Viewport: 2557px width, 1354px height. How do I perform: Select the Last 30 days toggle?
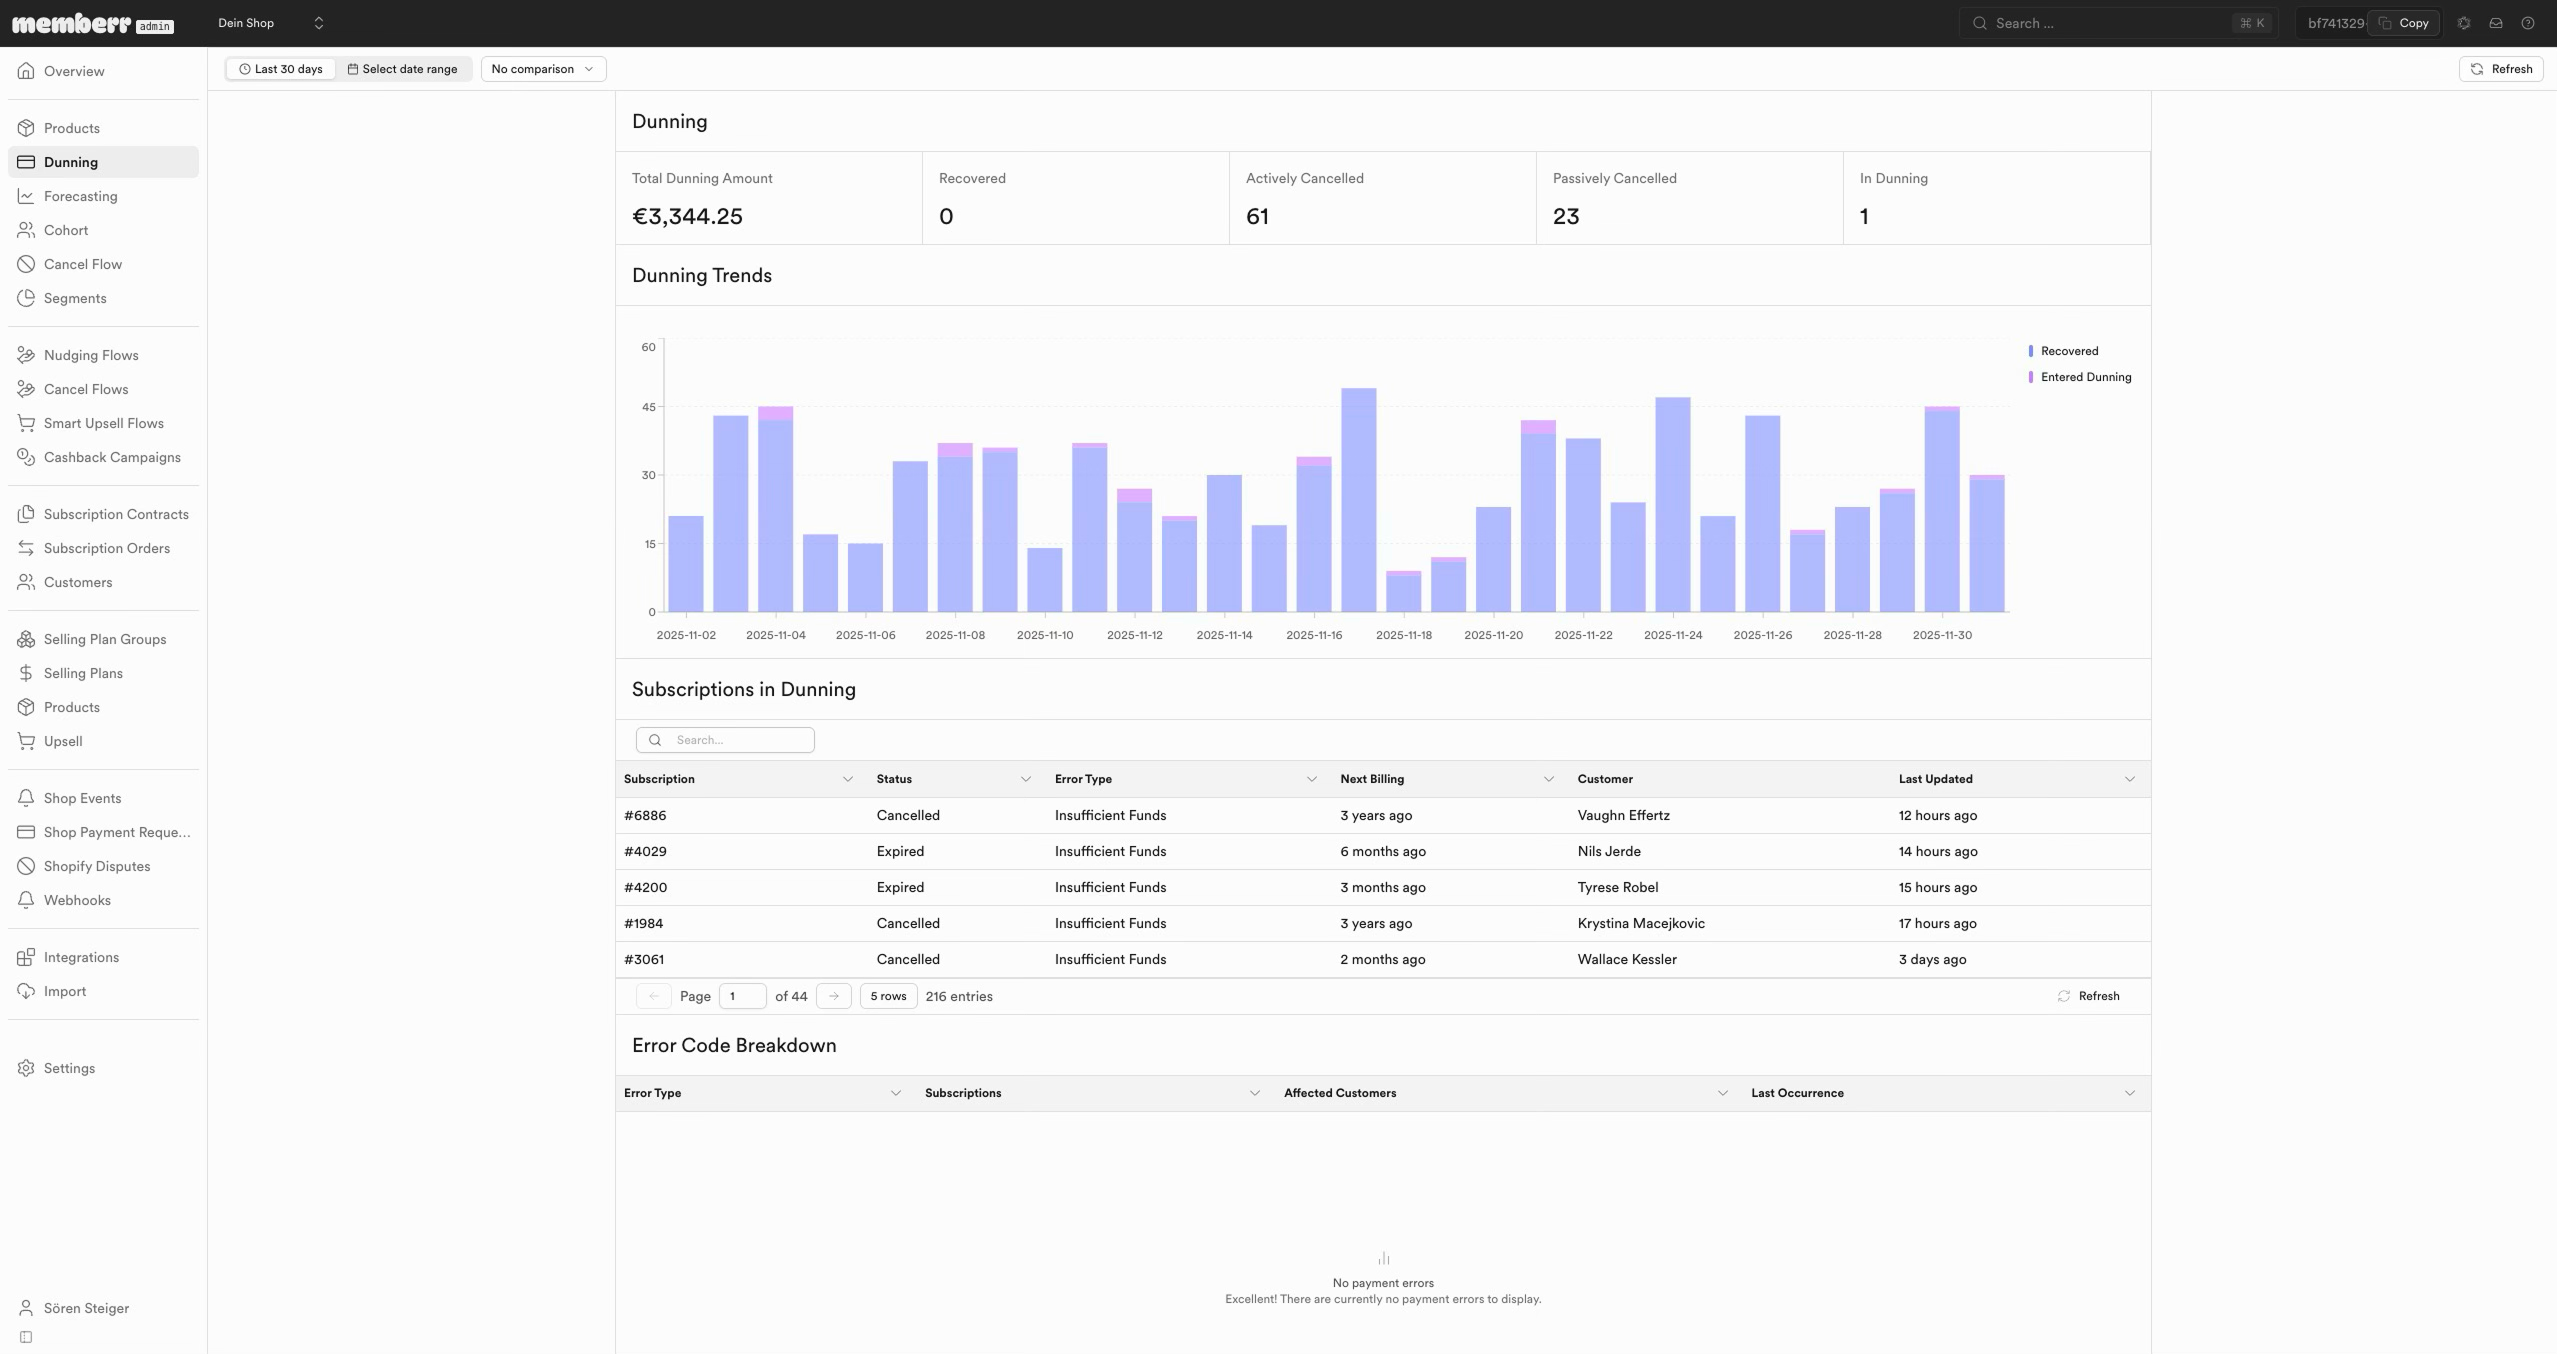click(x=281, y=69)
